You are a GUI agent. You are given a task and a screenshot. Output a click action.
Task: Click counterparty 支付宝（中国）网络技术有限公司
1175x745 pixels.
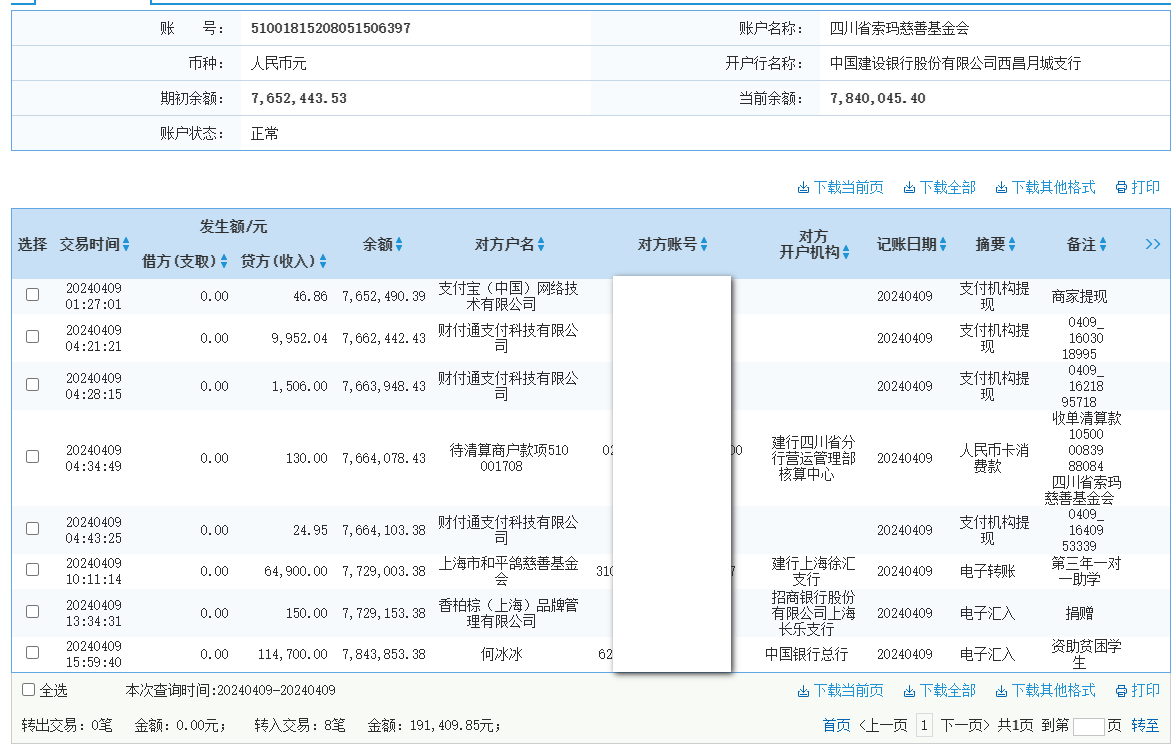pyautogui.click(x=508, y=296)
